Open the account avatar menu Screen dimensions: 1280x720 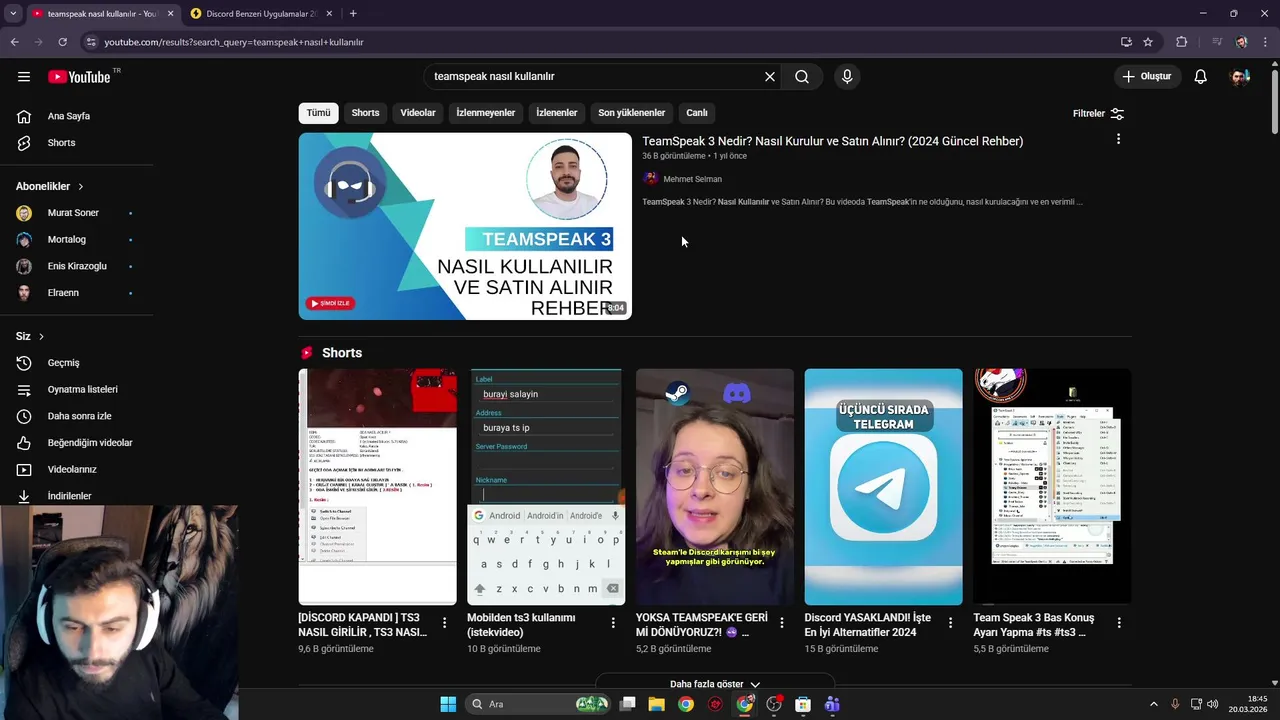(1240, 77)
